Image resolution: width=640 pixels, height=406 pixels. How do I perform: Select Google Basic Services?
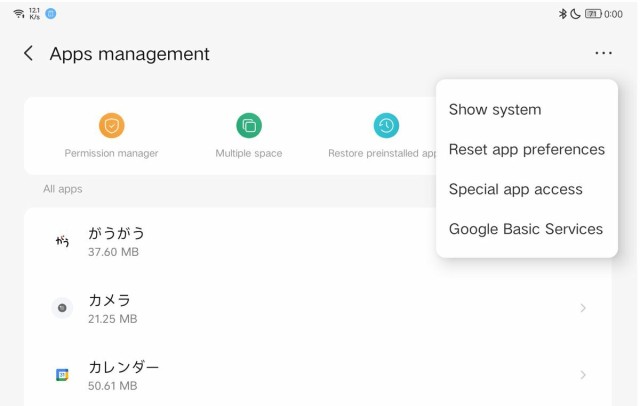[525, 229]
